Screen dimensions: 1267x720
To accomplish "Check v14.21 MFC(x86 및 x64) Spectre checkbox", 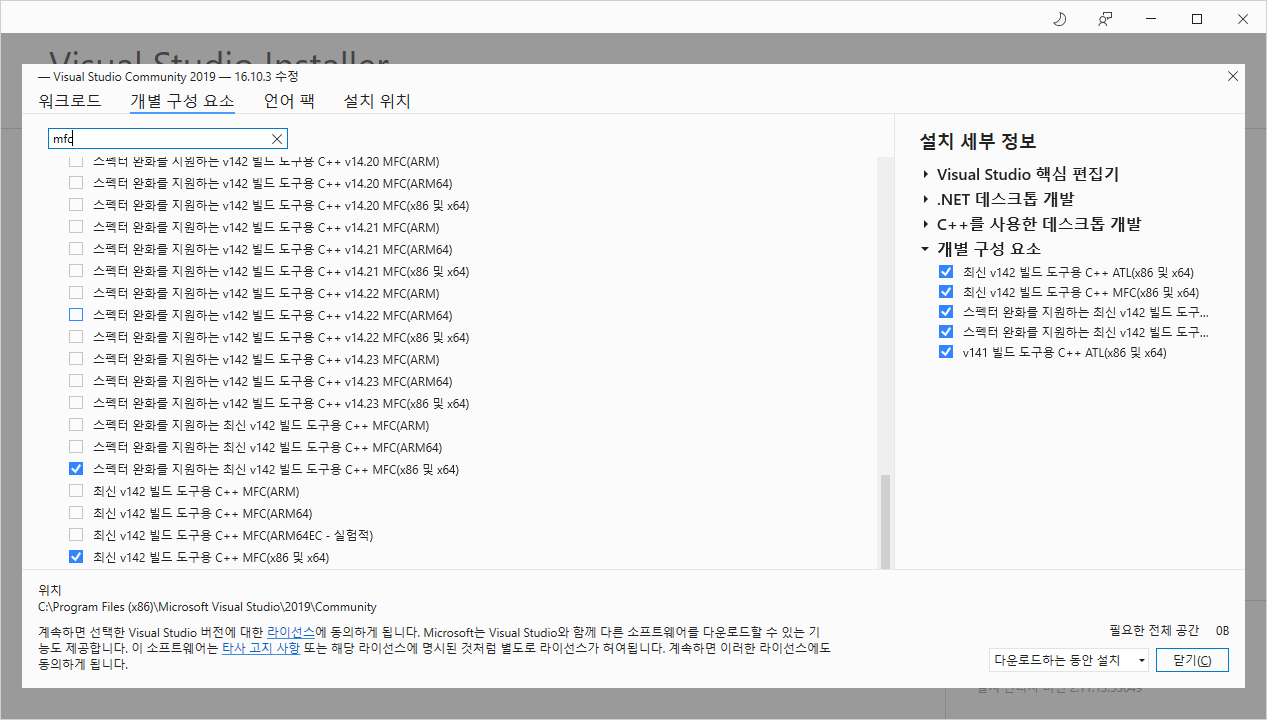I will click(x=76, y=271).
